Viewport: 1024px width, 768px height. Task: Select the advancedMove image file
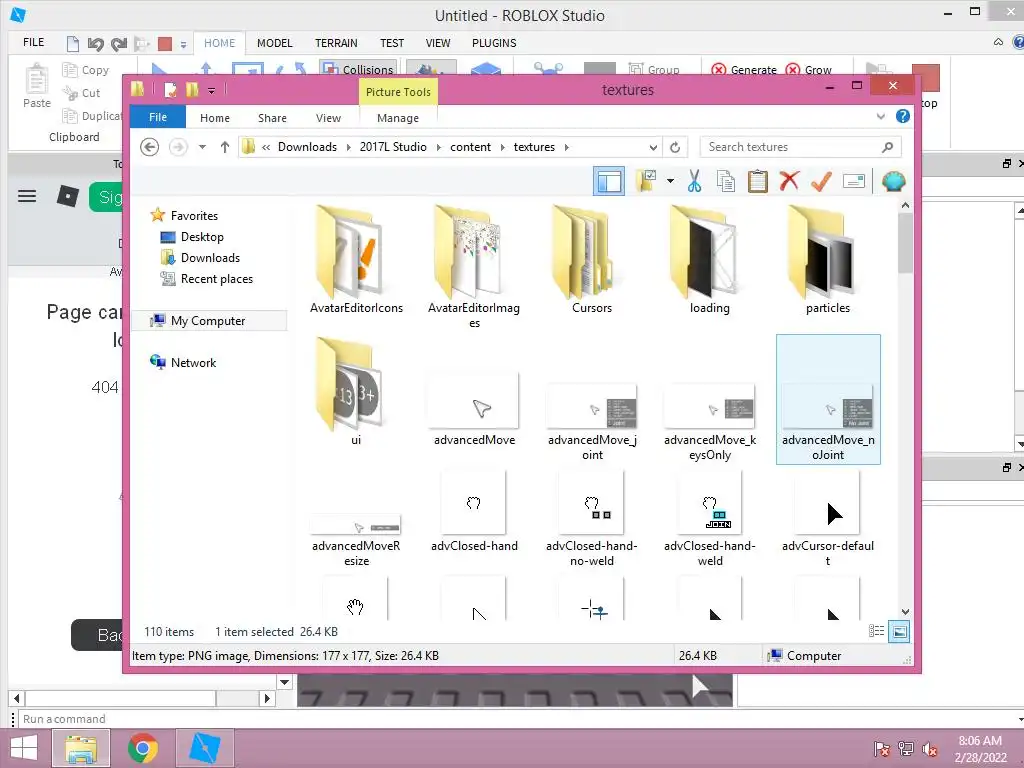(475, 409)
